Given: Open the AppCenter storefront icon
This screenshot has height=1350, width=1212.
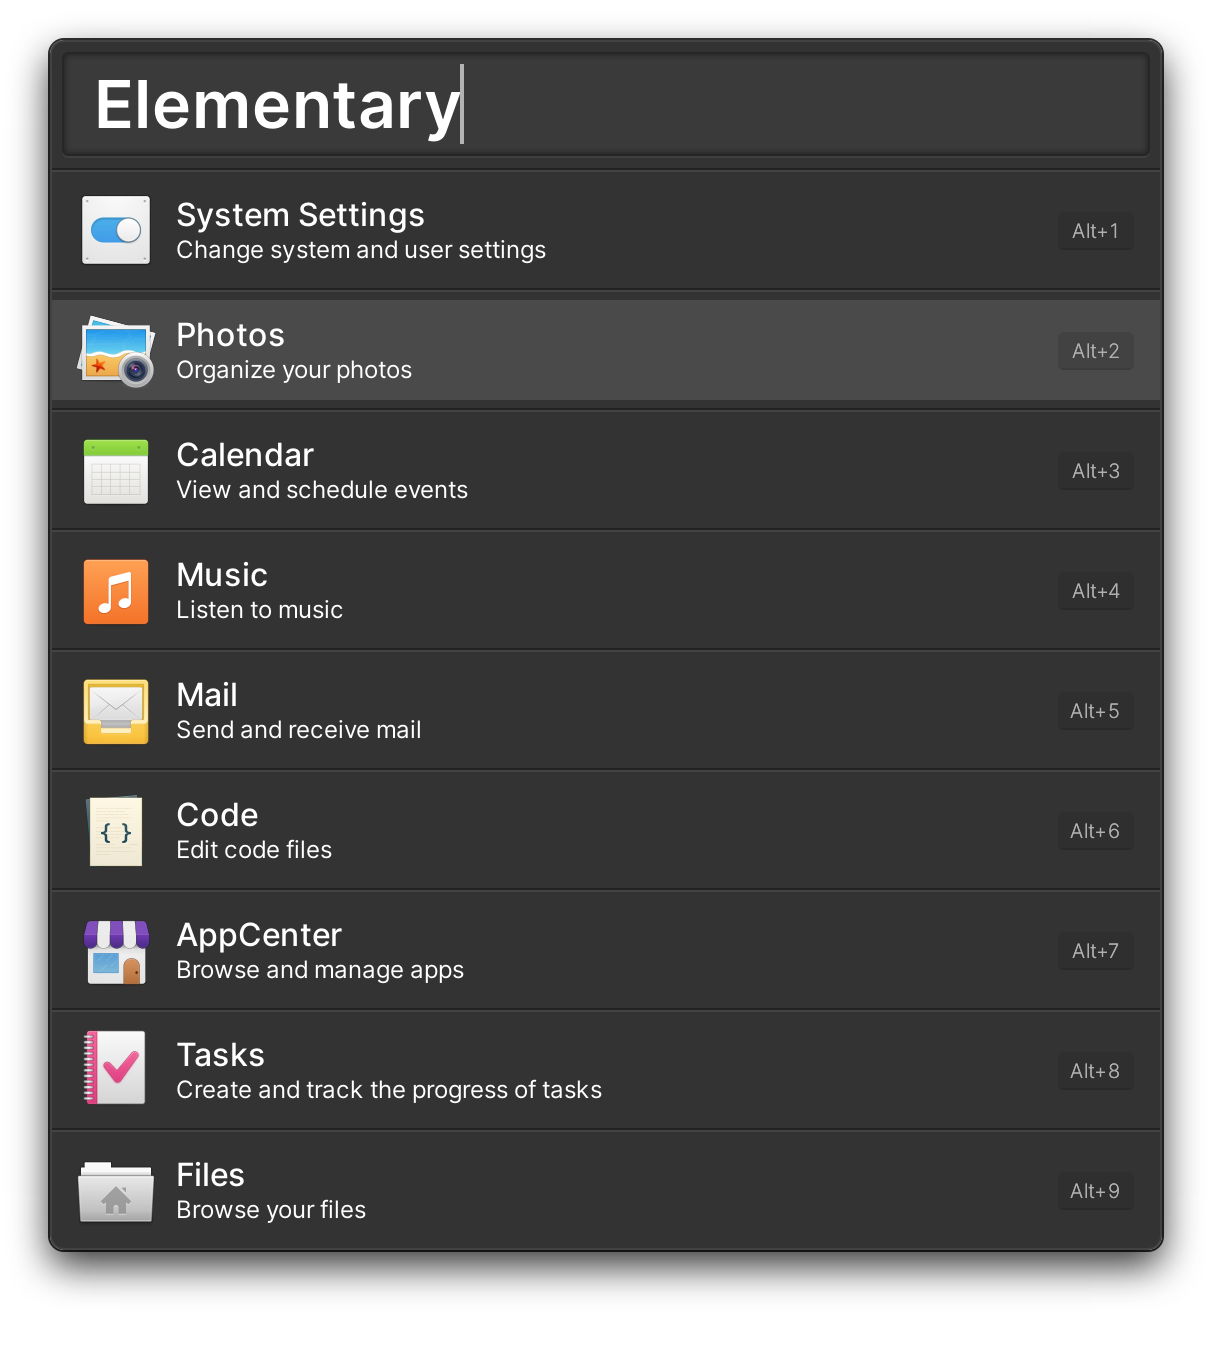Looking at the screenshot, I should [116, 952].
